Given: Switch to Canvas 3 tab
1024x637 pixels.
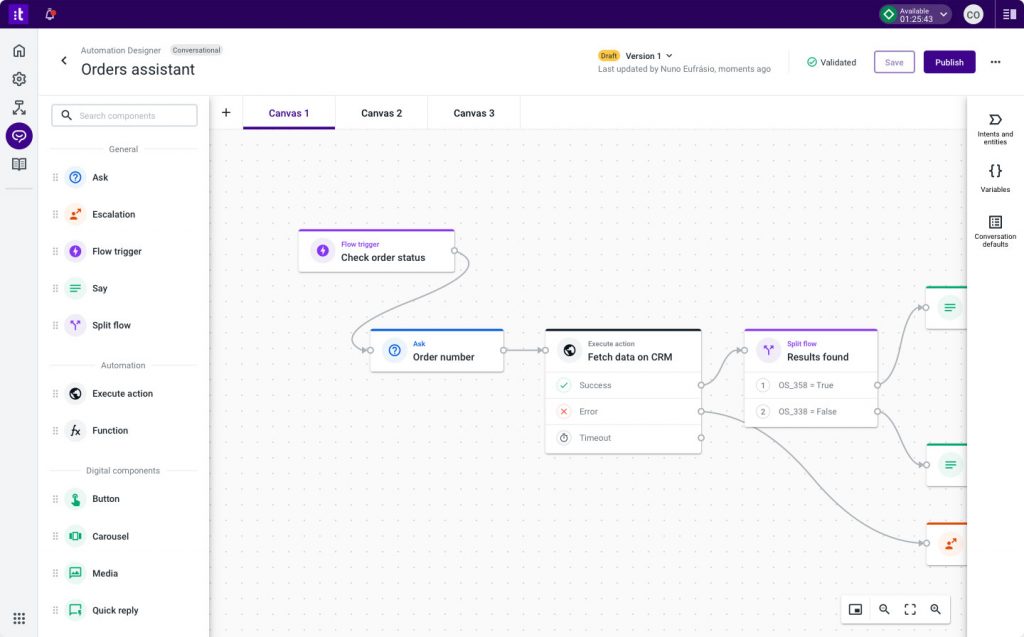Looking at the screenshot, I should point(474,113).
